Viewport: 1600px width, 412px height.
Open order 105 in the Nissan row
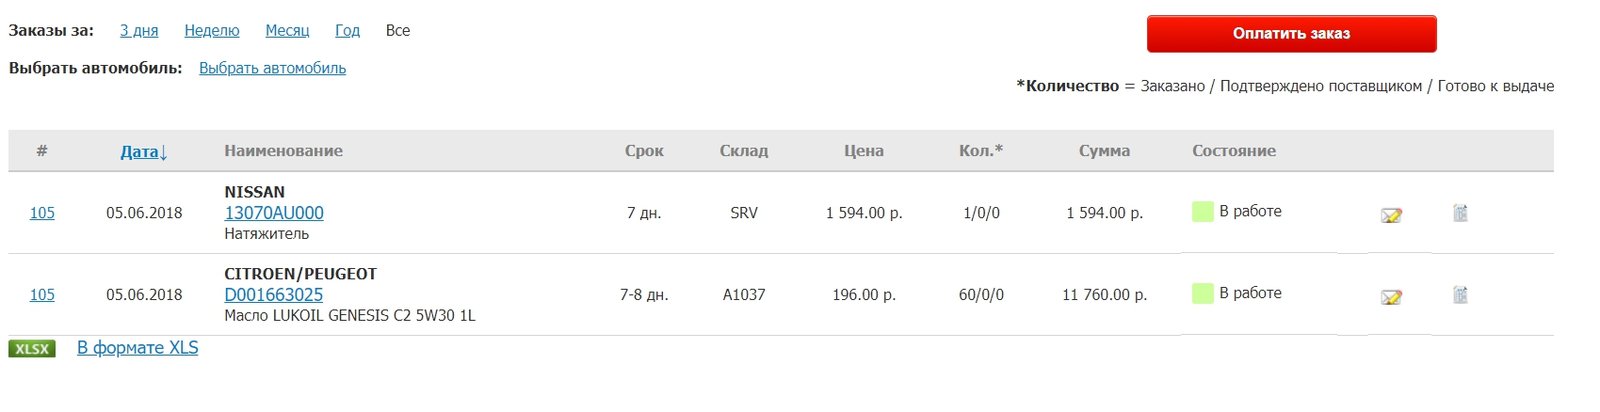pyautogui.click(x=42, y=213)
